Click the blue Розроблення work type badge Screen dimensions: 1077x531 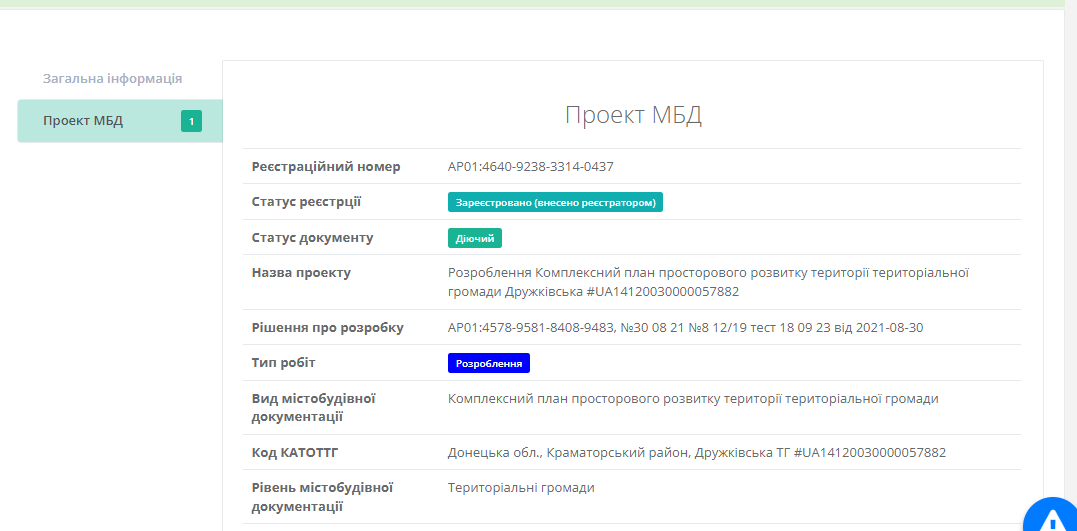coord(488,363)
